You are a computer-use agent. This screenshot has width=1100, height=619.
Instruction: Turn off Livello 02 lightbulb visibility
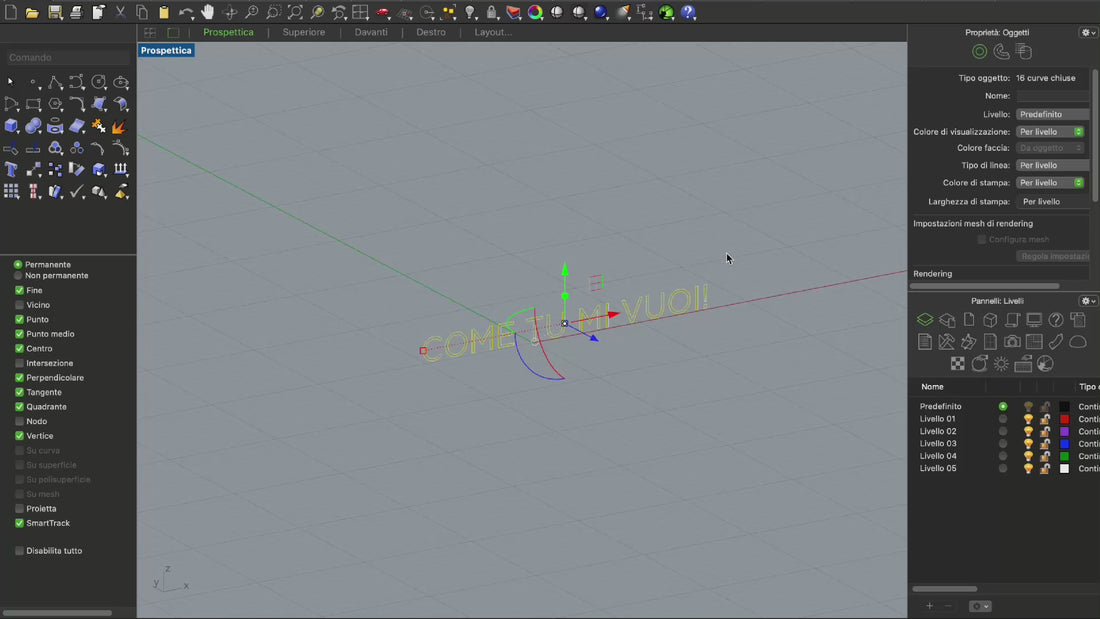click(1028, 431)
